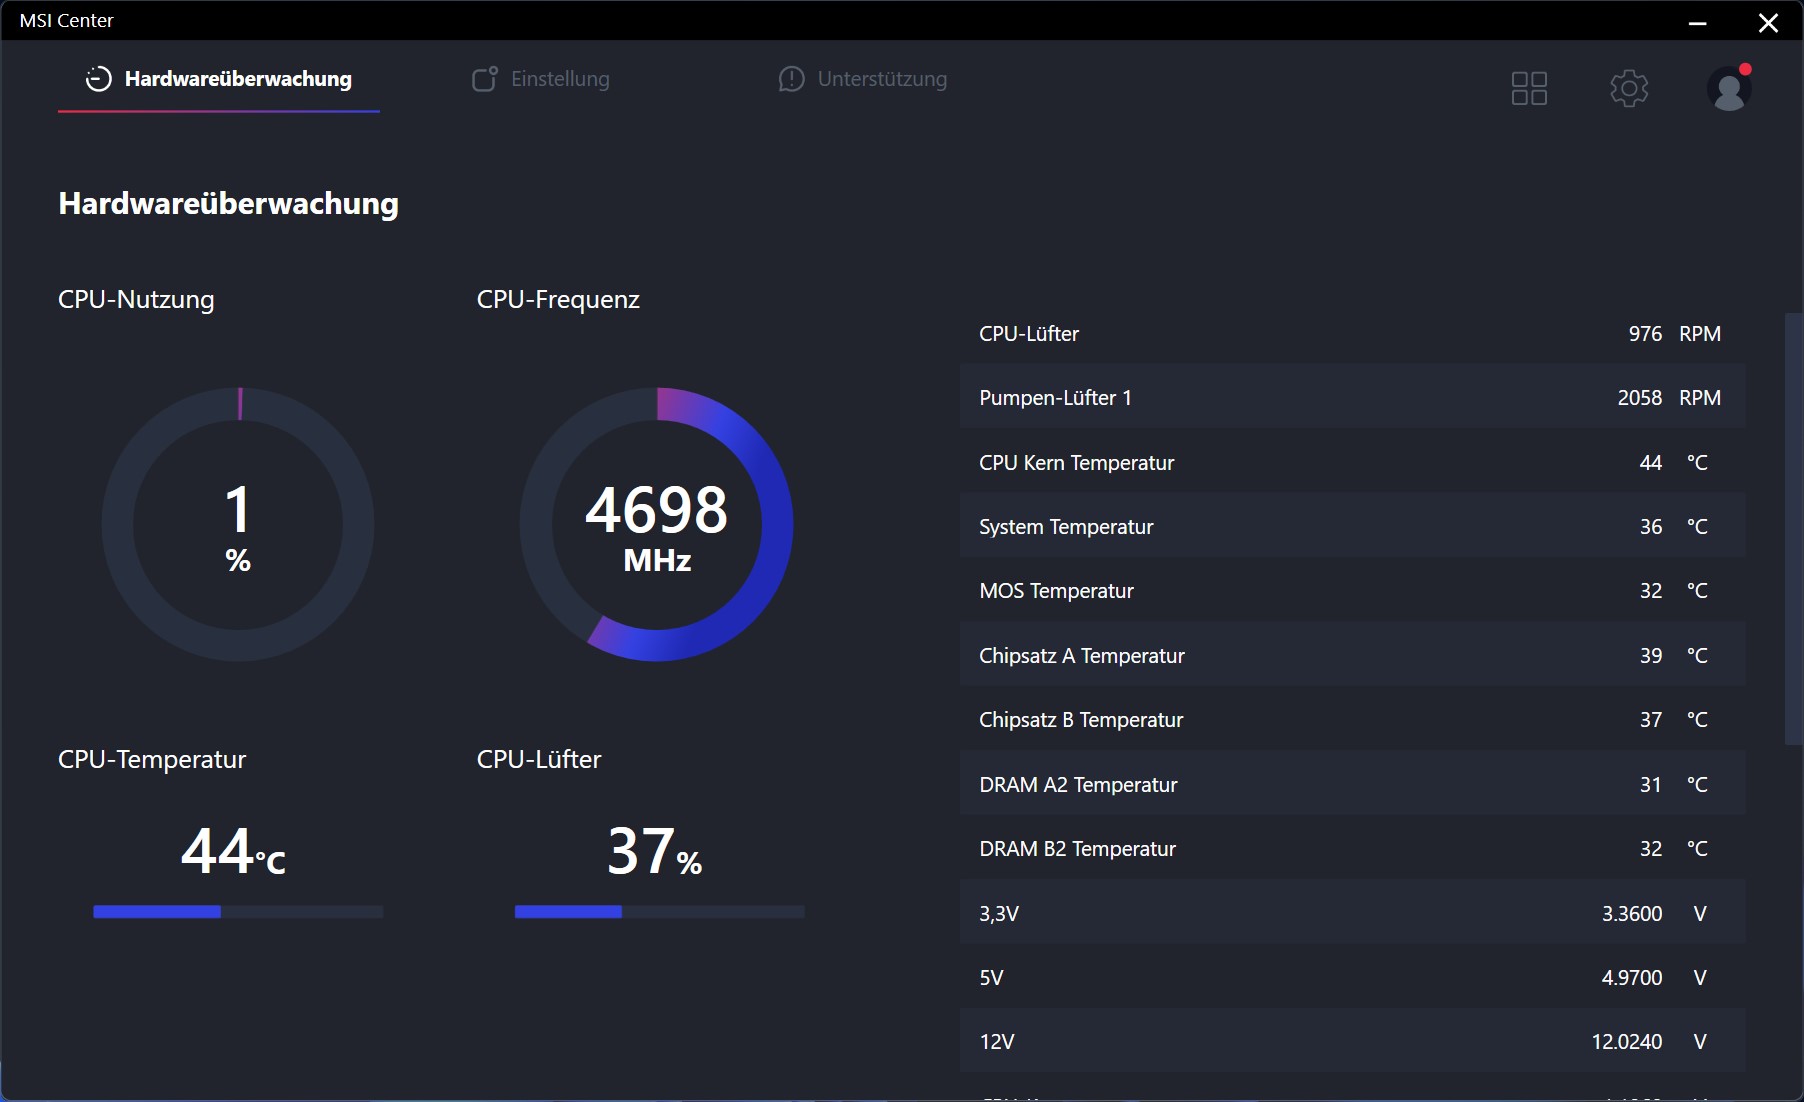
Task: Close the MSI Center window
Action: 1768,22
